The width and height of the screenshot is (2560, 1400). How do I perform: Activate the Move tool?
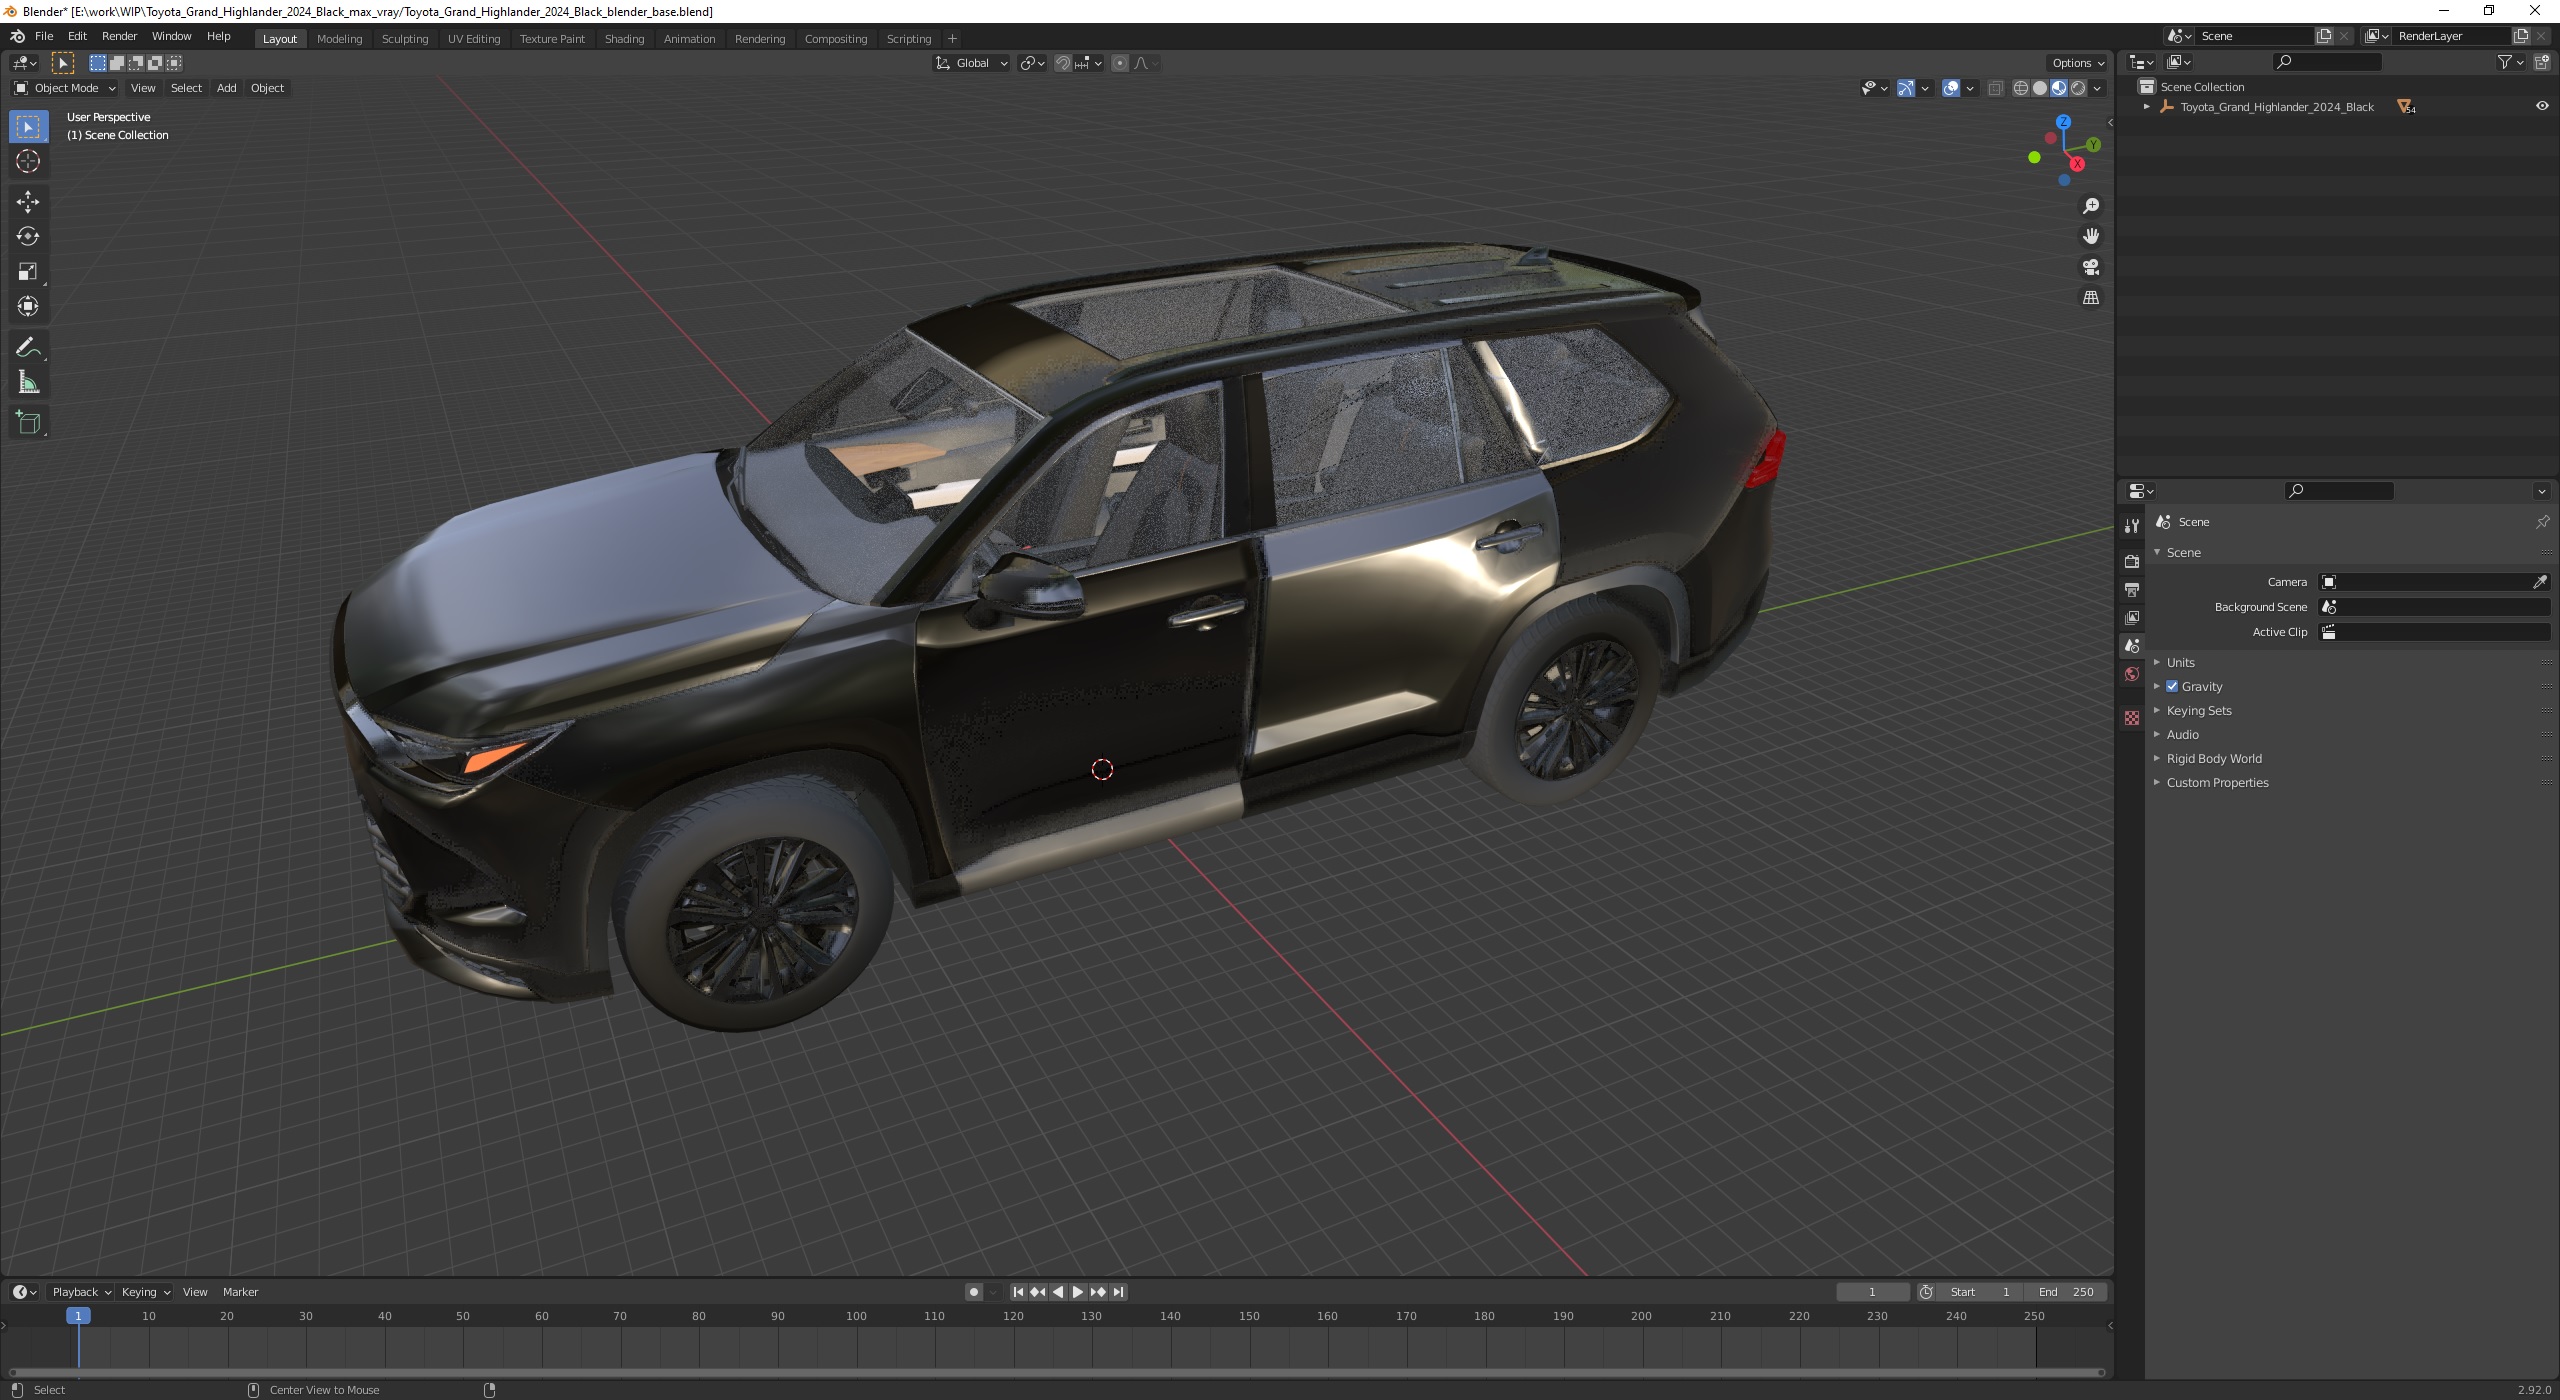(x=28, y=202)
